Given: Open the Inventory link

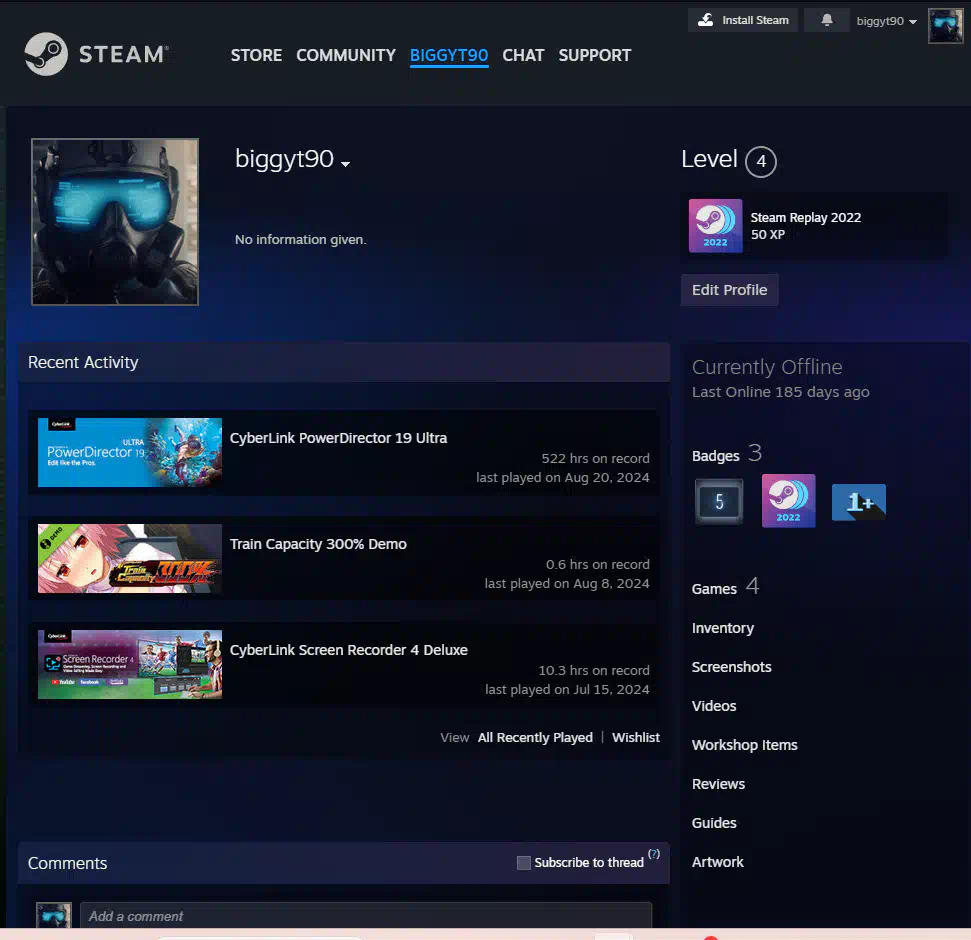Looking at the screenshot, I should (723, 628).
